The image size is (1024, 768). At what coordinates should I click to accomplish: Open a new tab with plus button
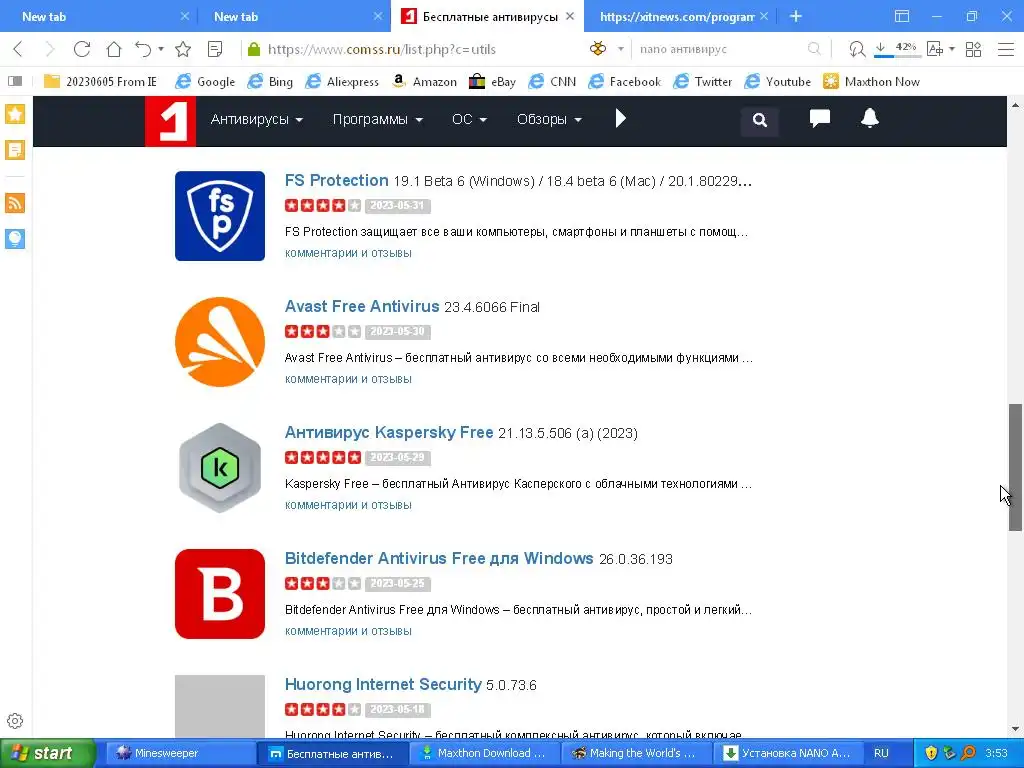click(x=795, y=16)
